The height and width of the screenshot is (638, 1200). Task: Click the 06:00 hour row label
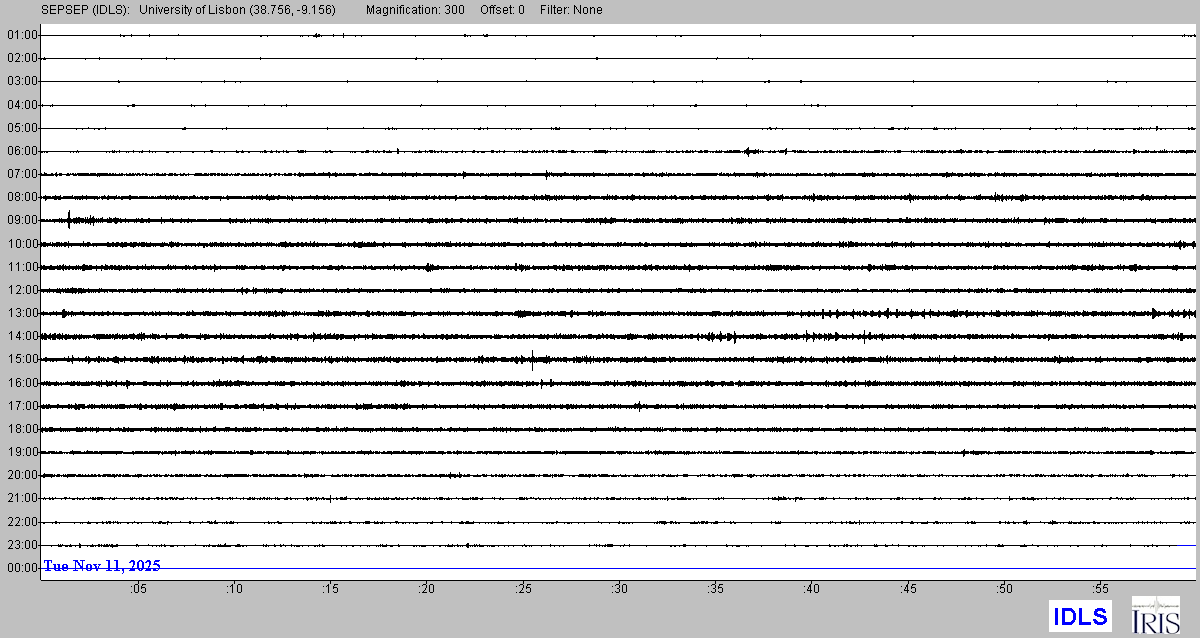tap(22, 151)
